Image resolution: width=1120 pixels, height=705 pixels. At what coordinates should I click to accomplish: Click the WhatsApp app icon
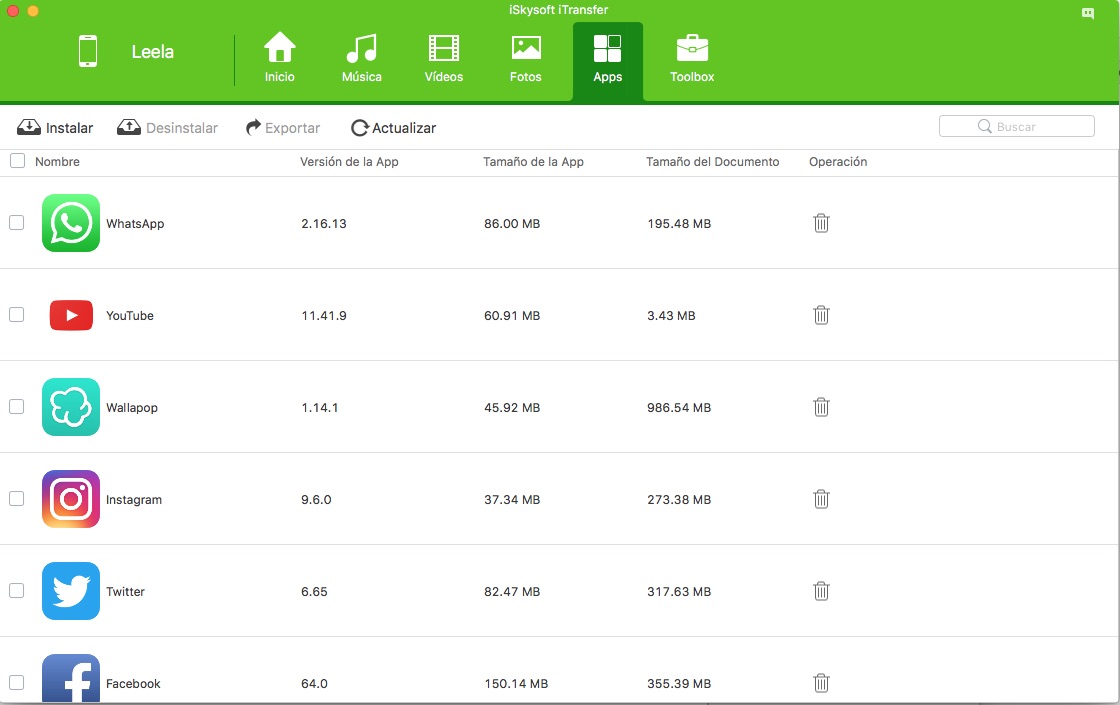(x=71, y=223)
